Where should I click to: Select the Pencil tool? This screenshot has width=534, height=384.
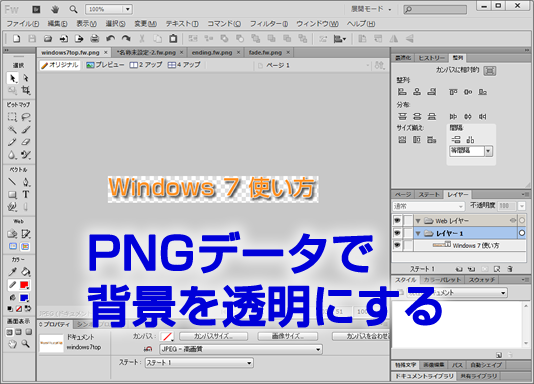pos(12,142)
